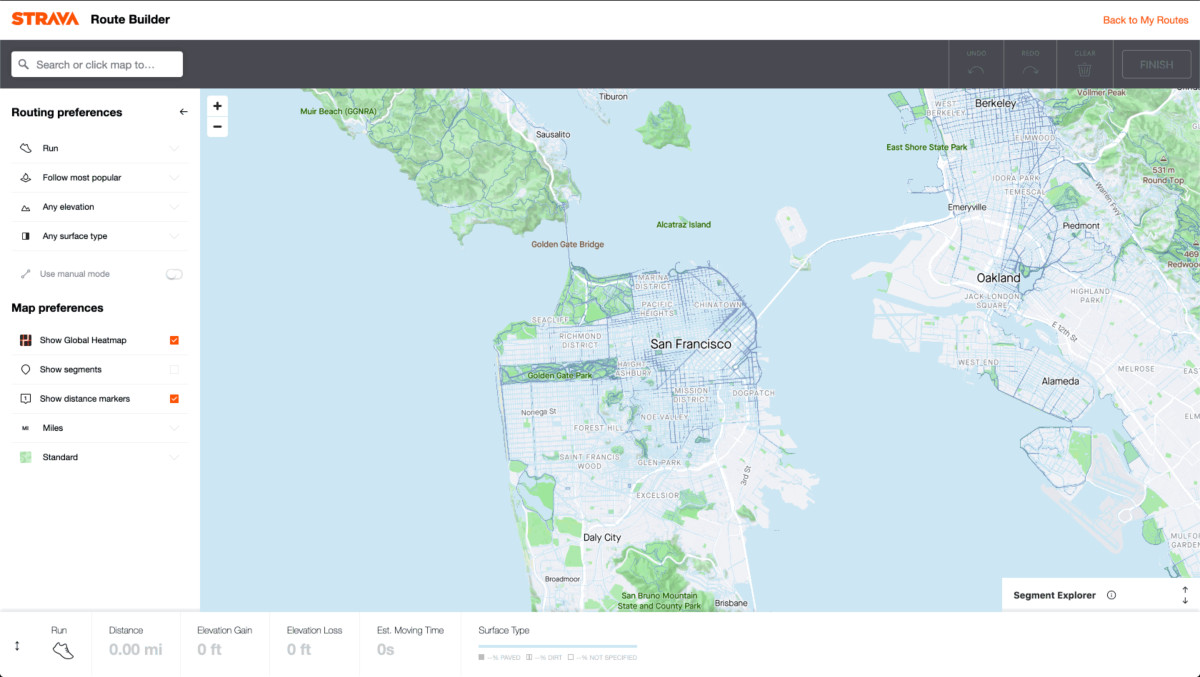
Task: Click the Any surface type icon
Action: click(26, 236)
